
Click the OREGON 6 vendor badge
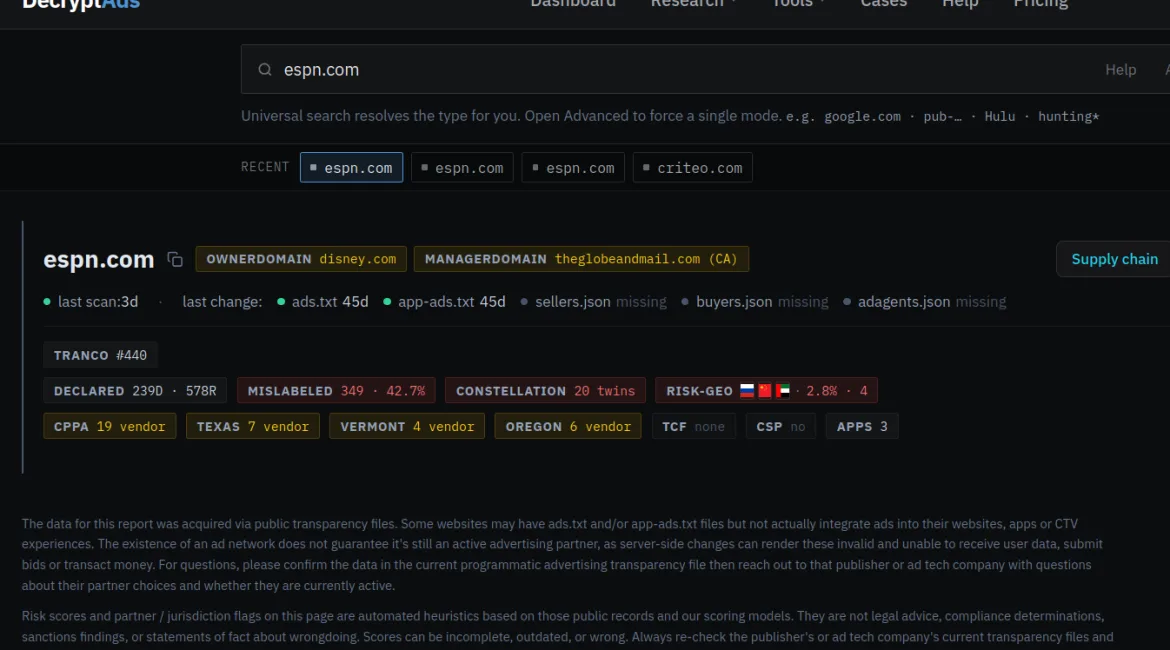coord(568,426)
